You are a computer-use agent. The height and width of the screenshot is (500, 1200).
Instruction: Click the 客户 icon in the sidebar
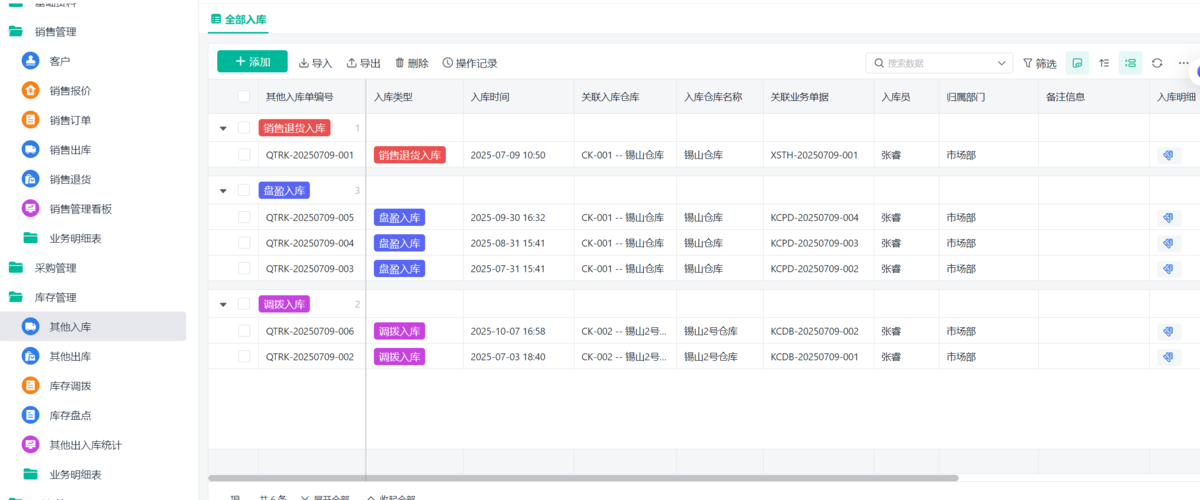31,61
